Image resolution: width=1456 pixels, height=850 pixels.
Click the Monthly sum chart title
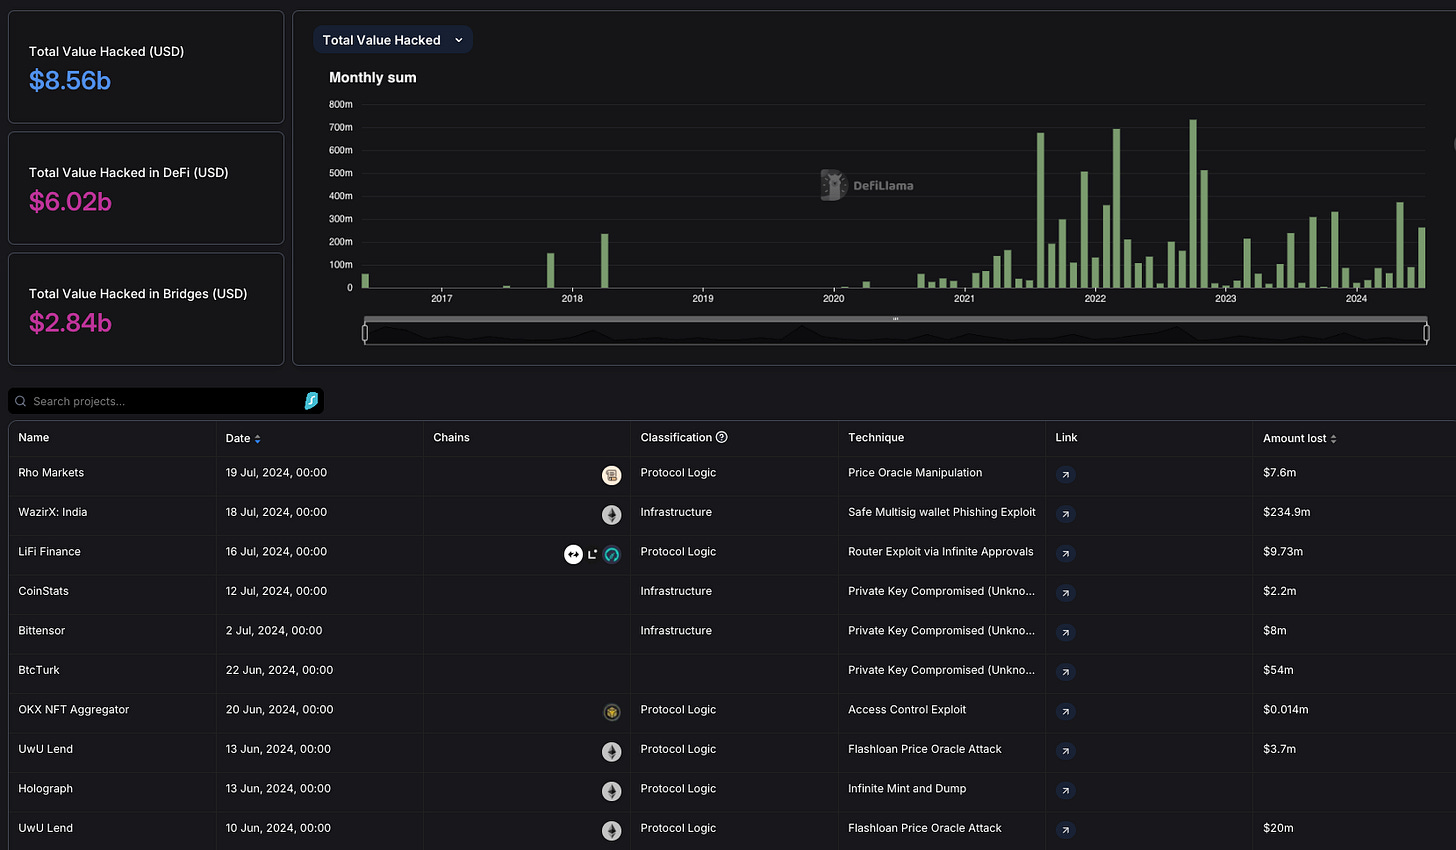point(373,77)
